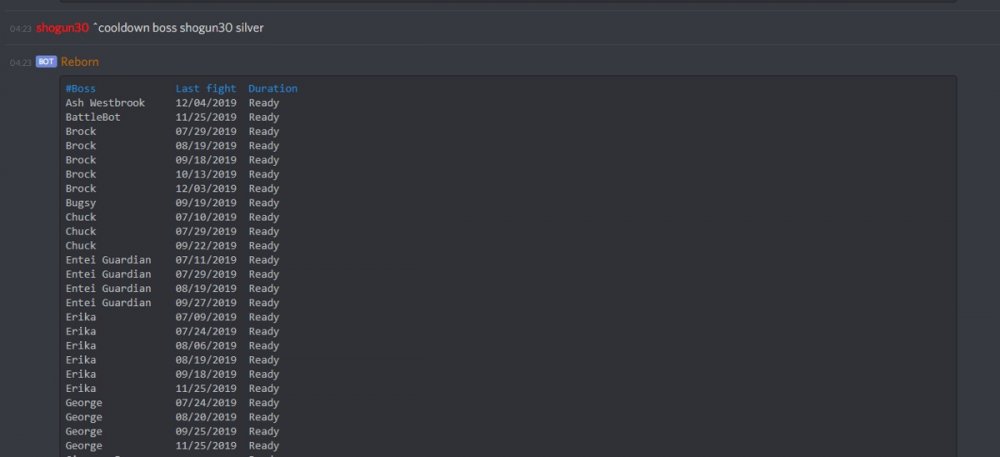Select the BattleBot boss name
Screen dimensions: 1000x457
[93, 117]
